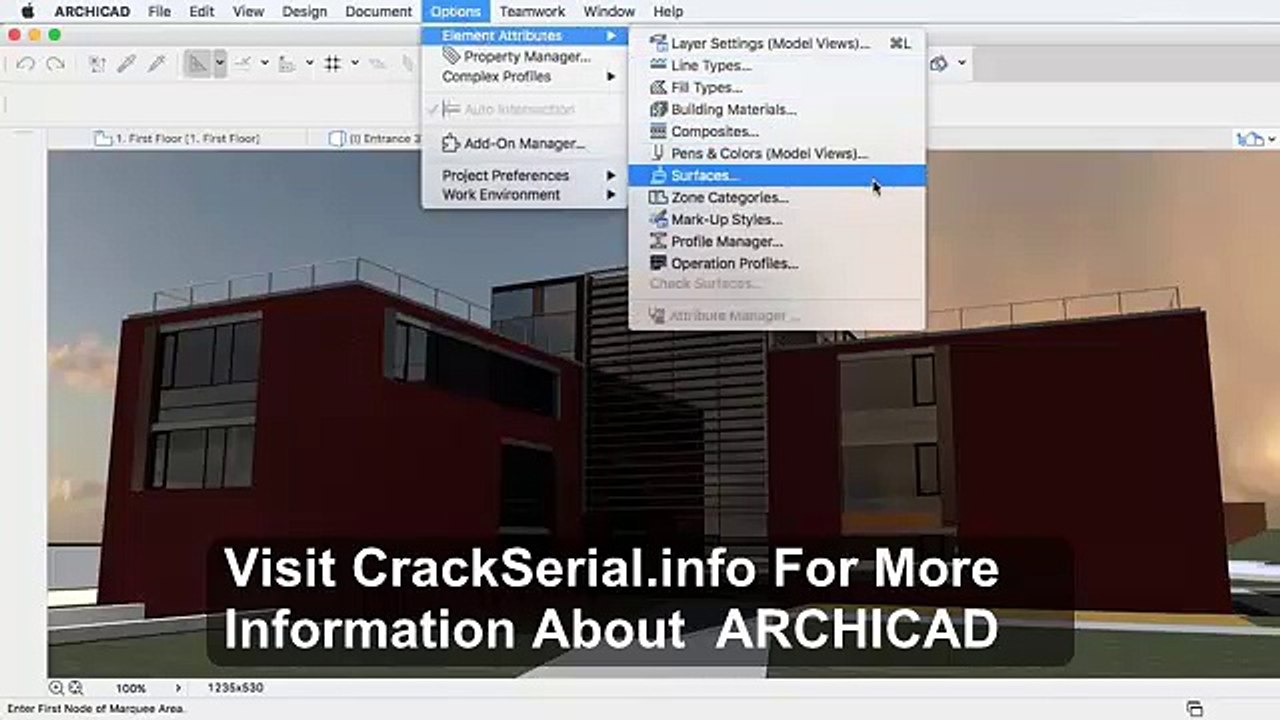1280x720 pixels.
Task: Open the arrow next to 3D cube icon
Action: pyautogui.click(x=962, y=63)
